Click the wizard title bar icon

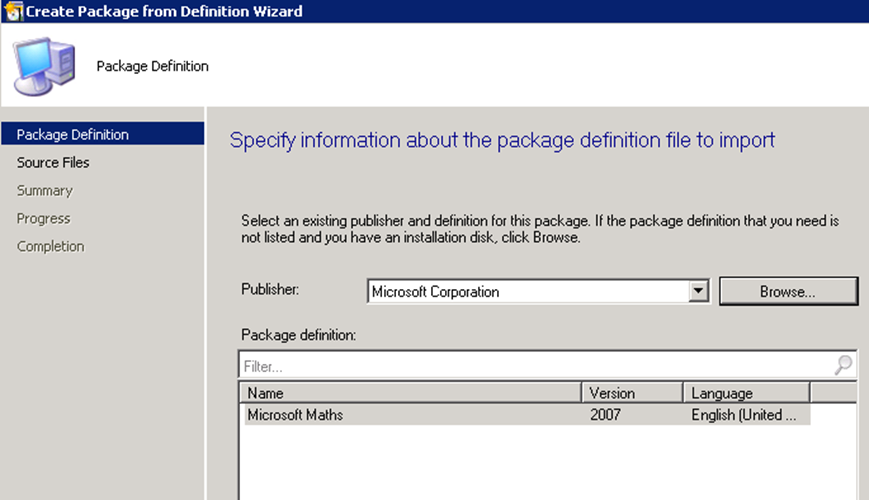click(x=13, y=11)
